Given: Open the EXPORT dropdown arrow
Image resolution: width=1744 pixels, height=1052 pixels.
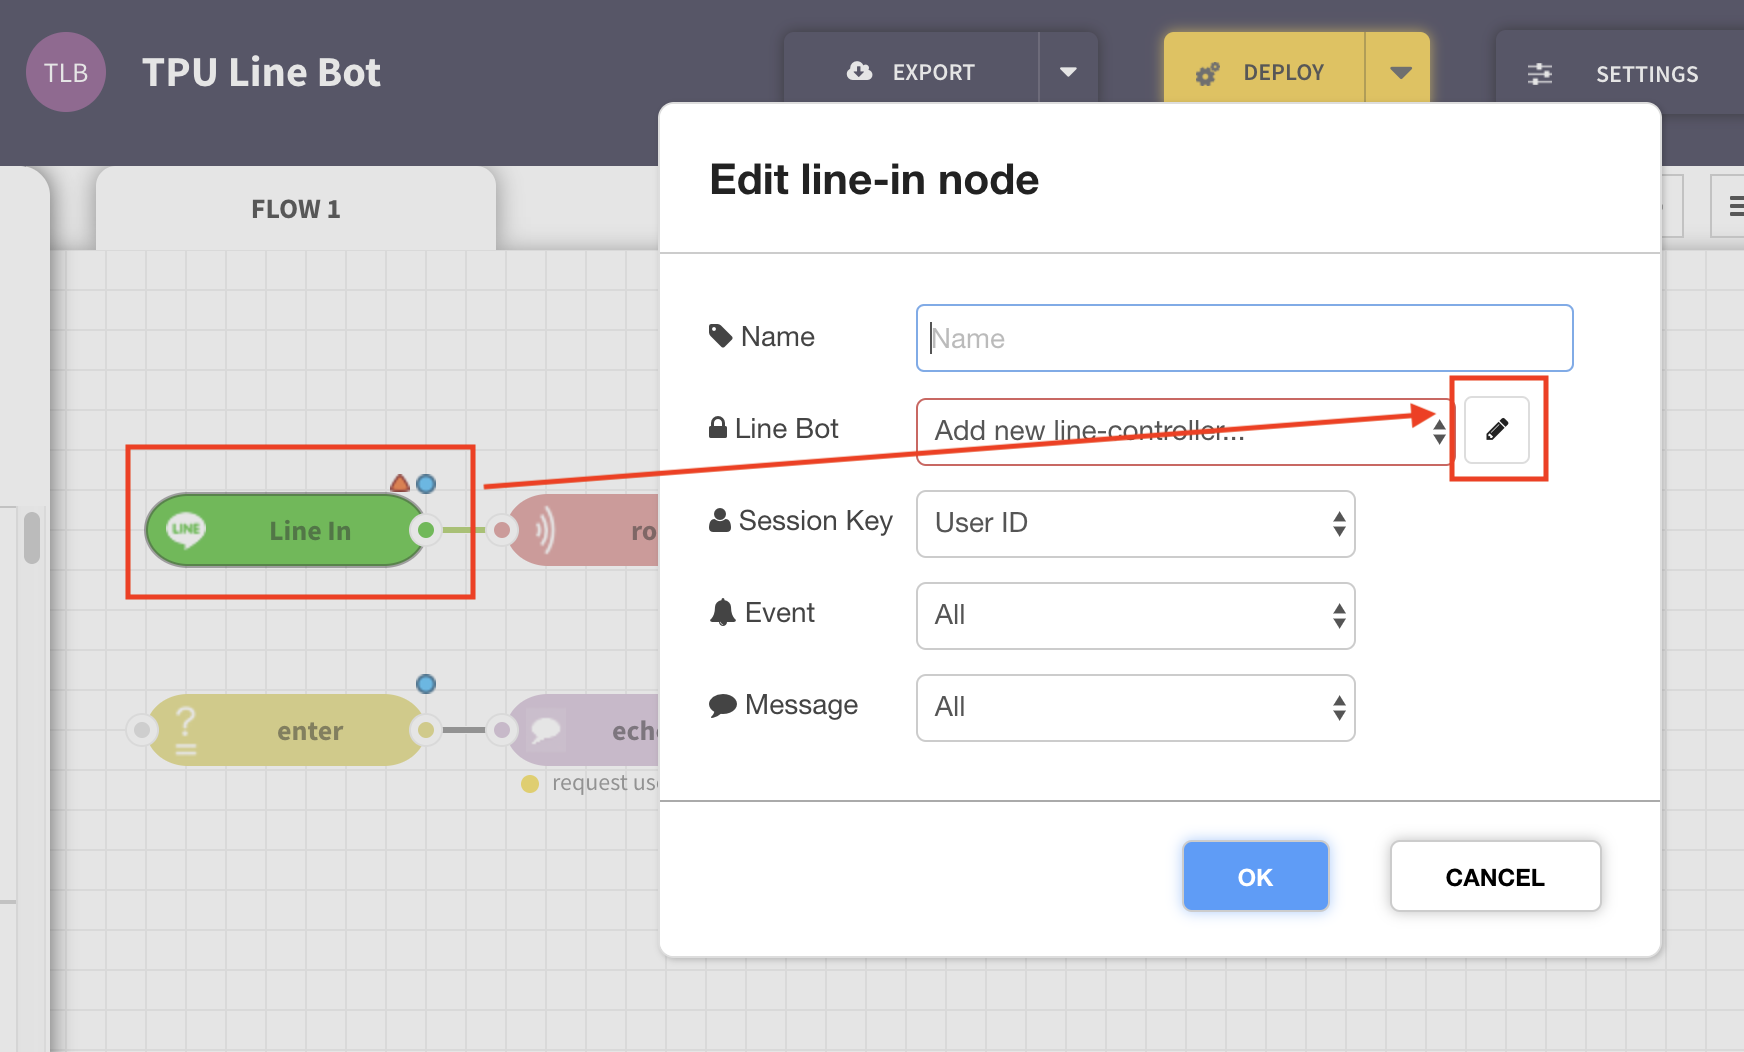Looking at the screenshot, I should 1068,72.
